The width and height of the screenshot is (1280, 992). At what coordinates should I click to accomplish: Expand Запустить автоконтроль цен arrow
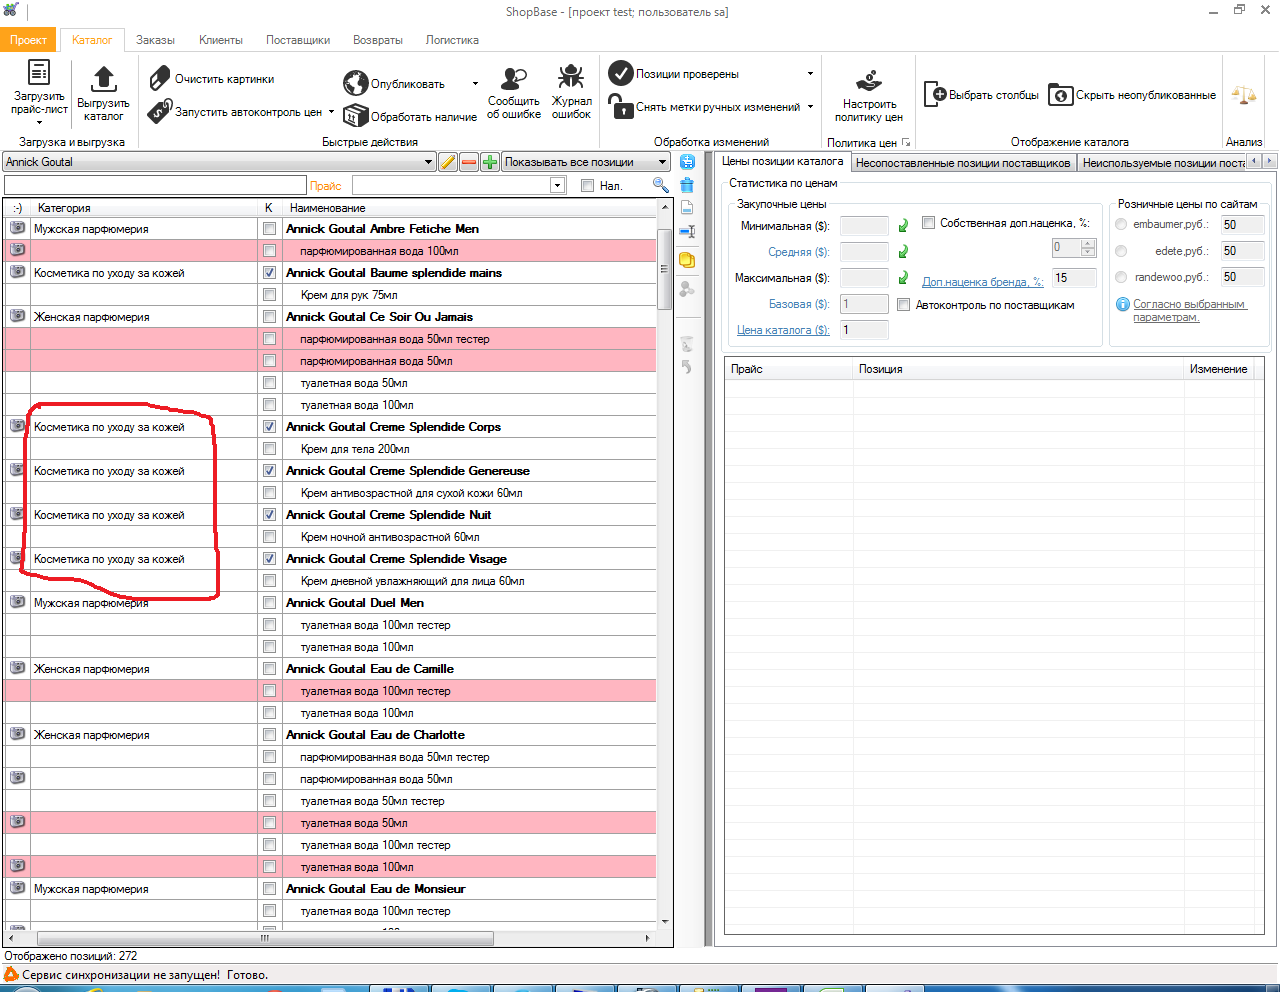click(331, 112)
